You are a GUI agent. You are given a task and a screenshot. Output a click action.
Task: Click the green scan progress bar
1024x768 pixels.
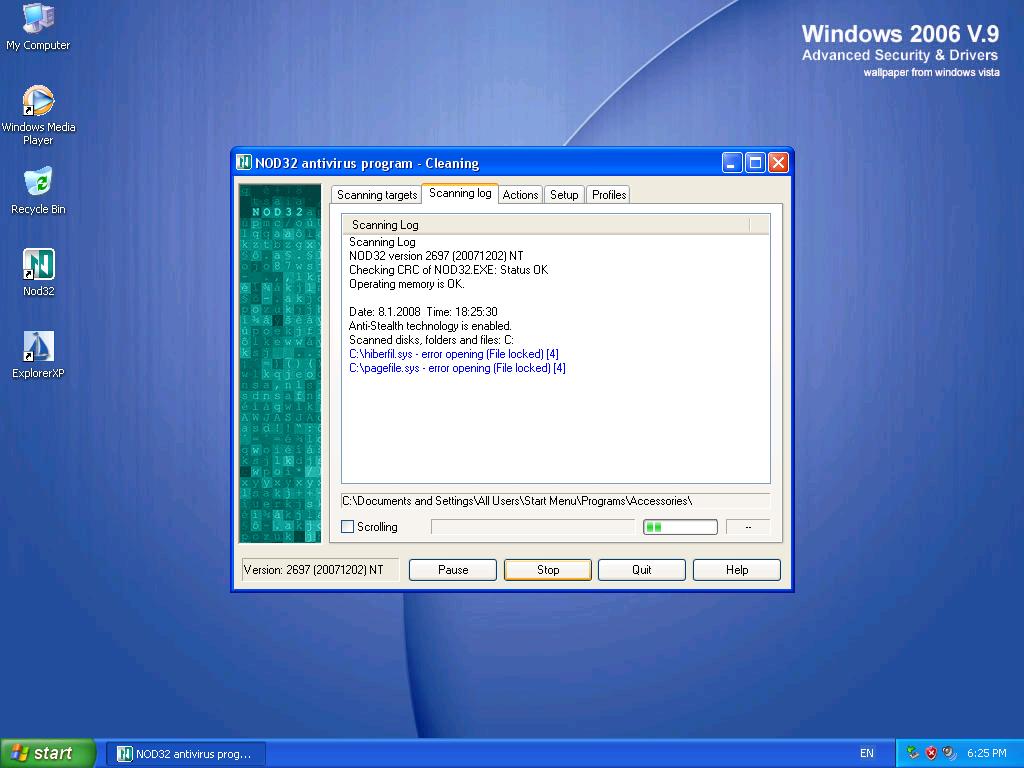coord(680,526)
